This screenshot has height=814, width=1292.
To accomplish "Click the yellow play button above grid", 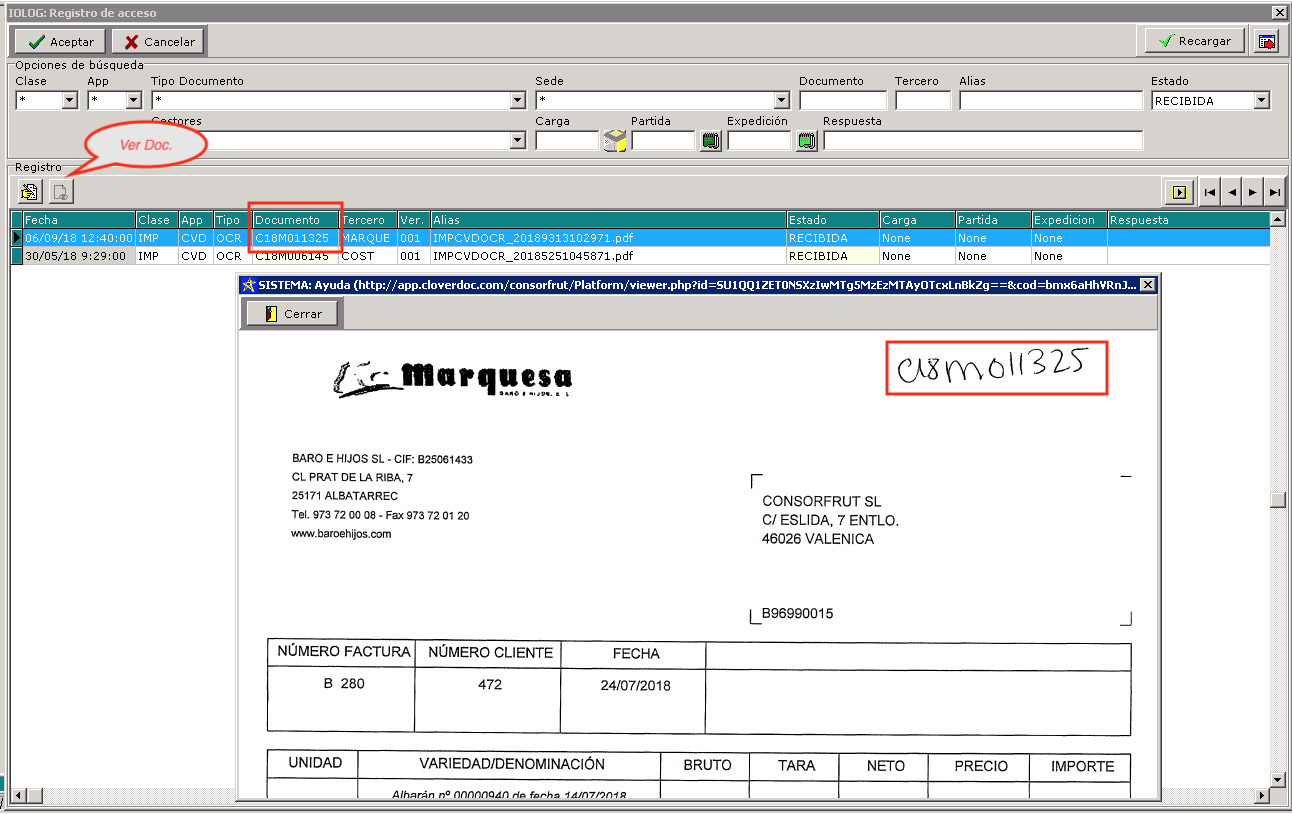I will point(1179,192).
